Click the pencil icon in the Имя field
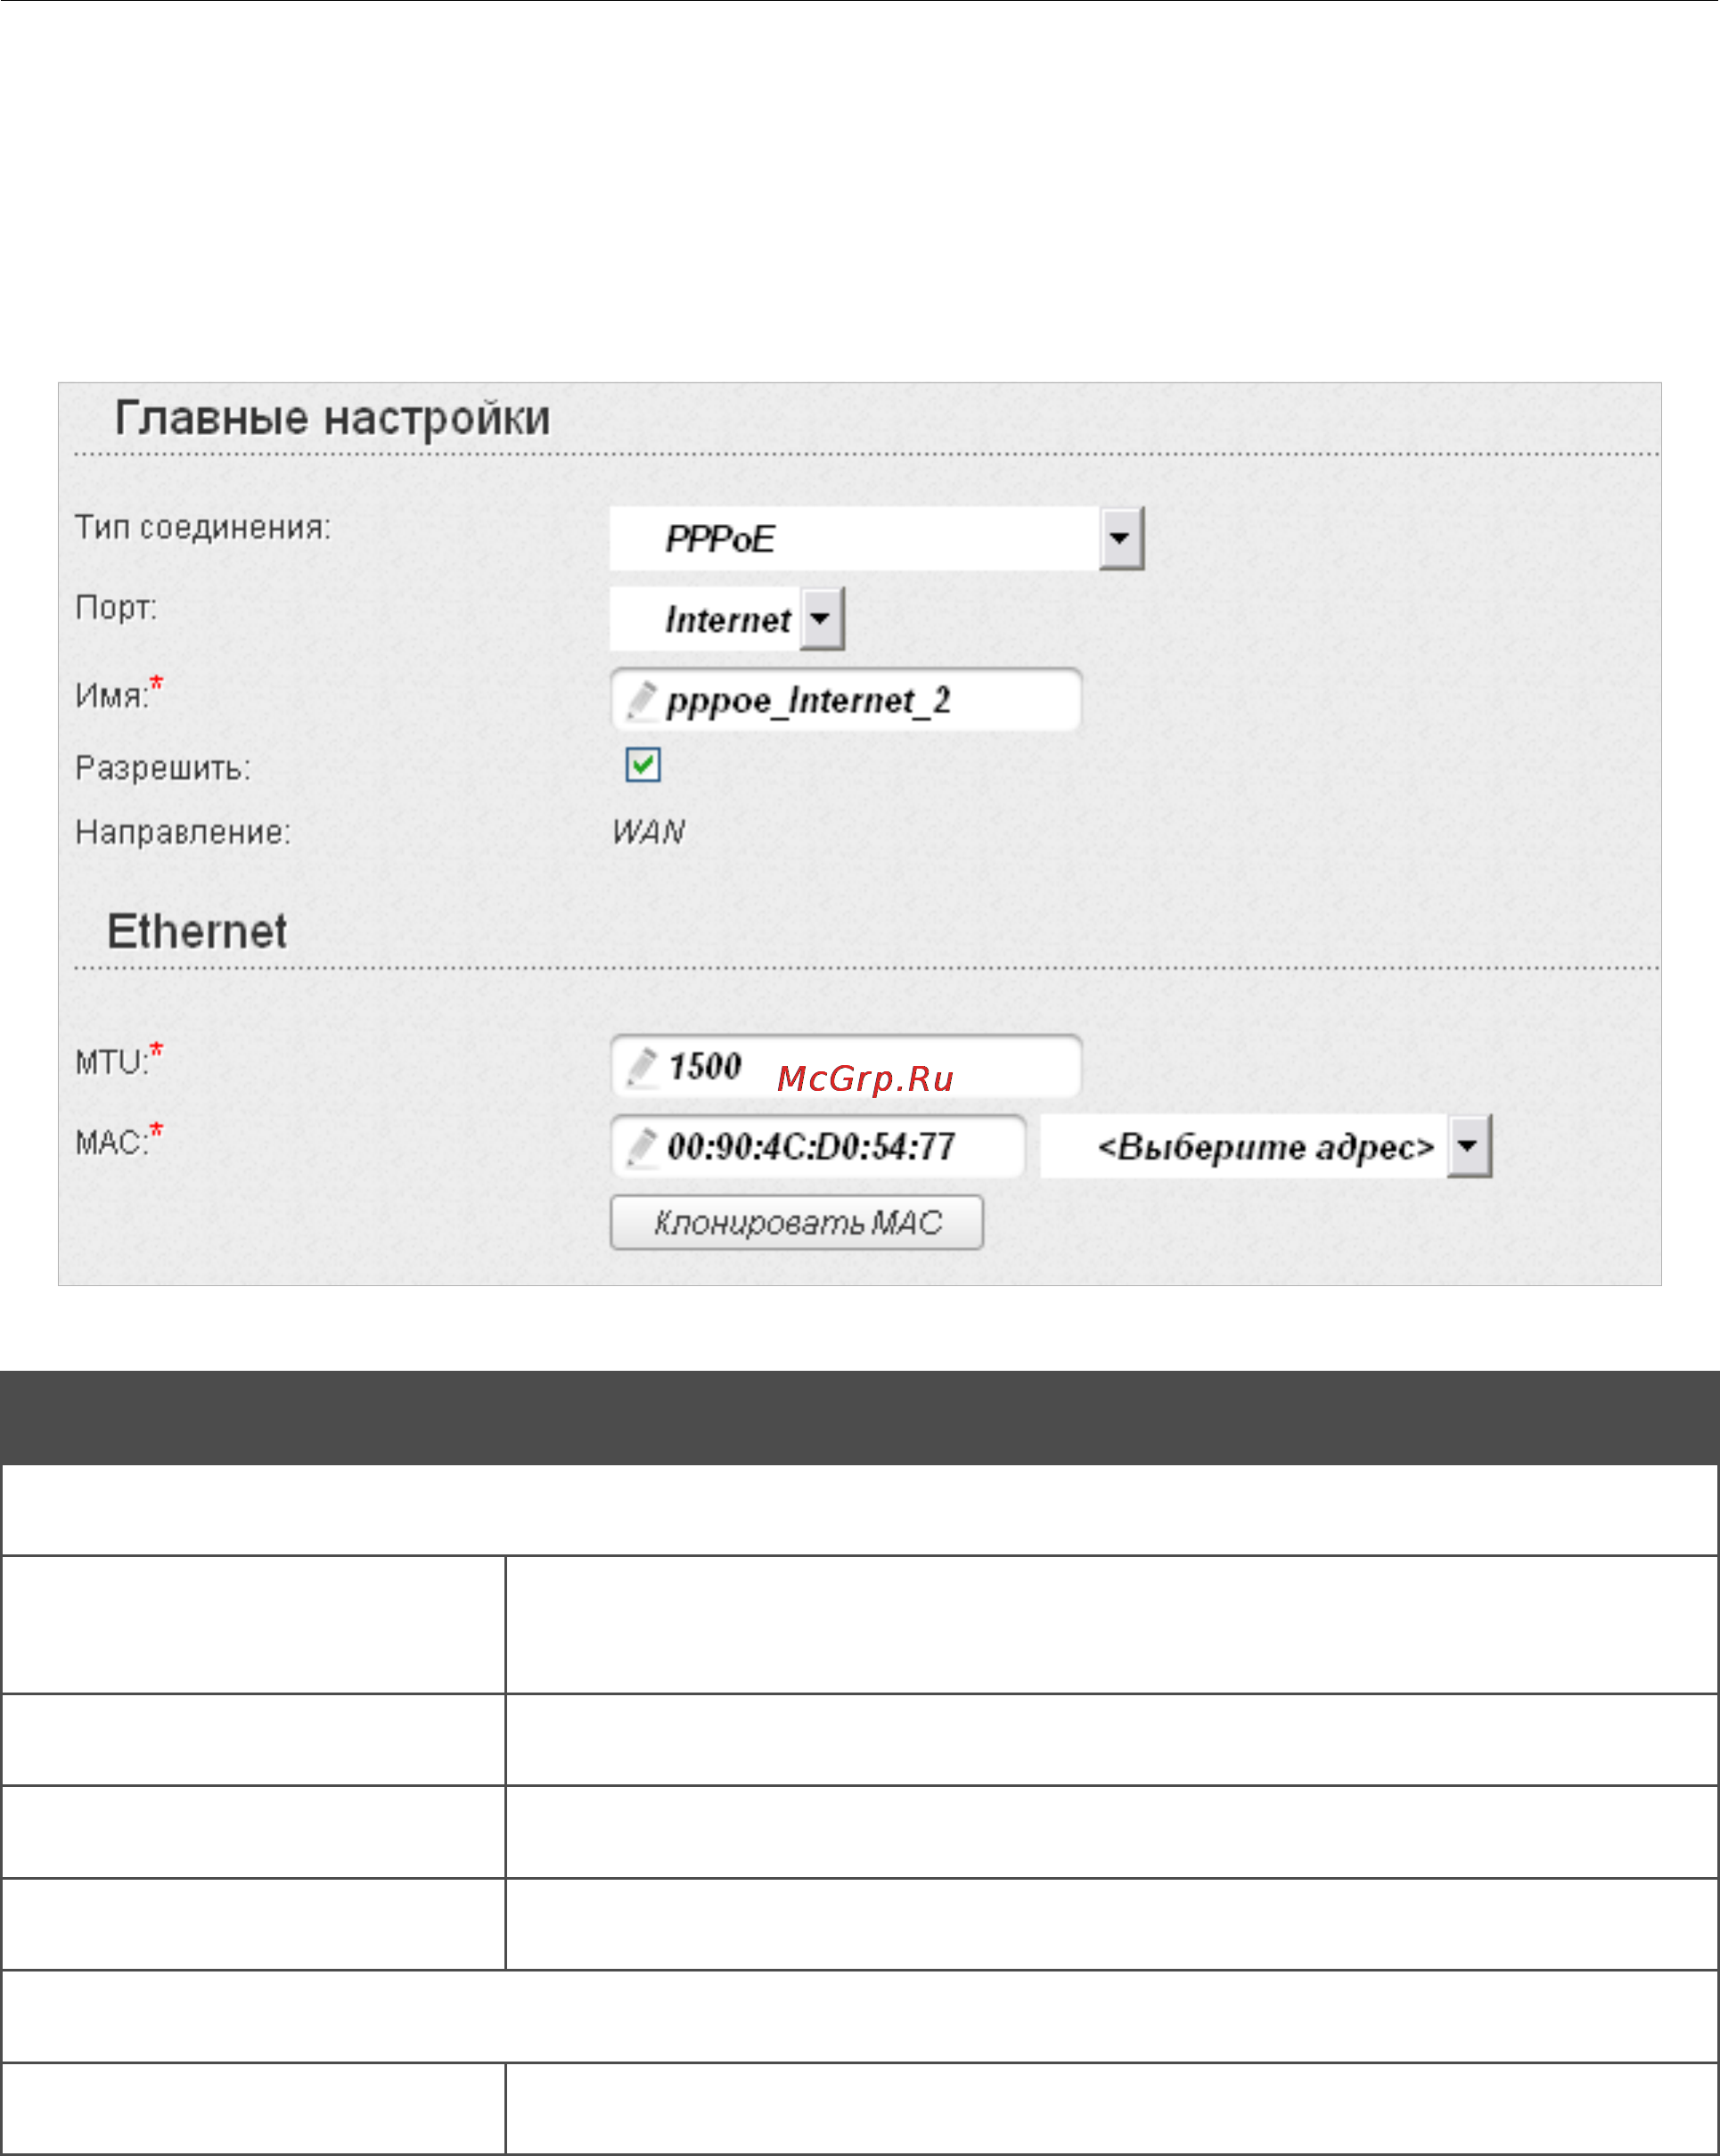 coord(641,700)
